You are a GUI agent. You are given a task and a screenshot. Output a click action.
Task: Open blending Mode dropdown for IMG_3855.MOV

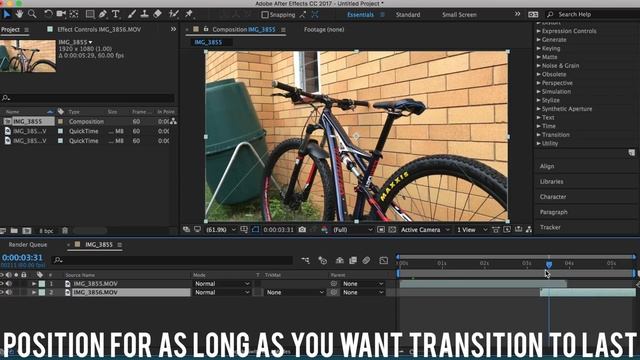[222, 283]
